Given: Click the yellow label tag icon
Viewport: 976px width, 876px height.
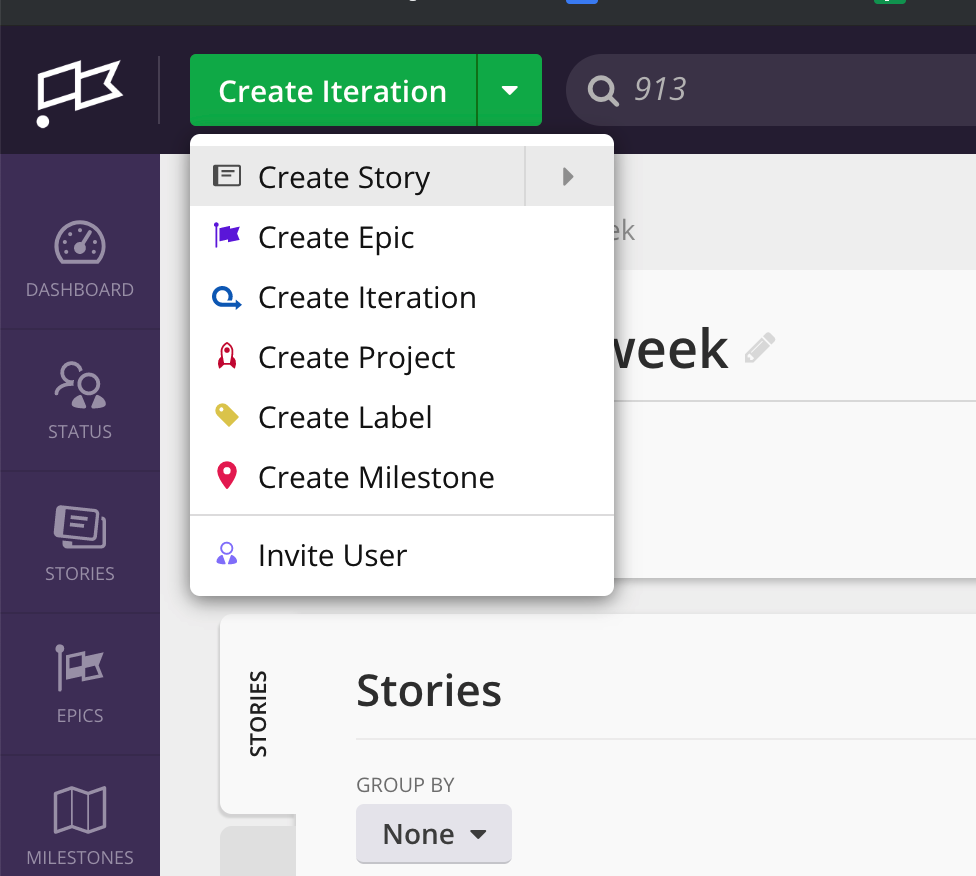Looking at the screenshot, I should [227, 415].
